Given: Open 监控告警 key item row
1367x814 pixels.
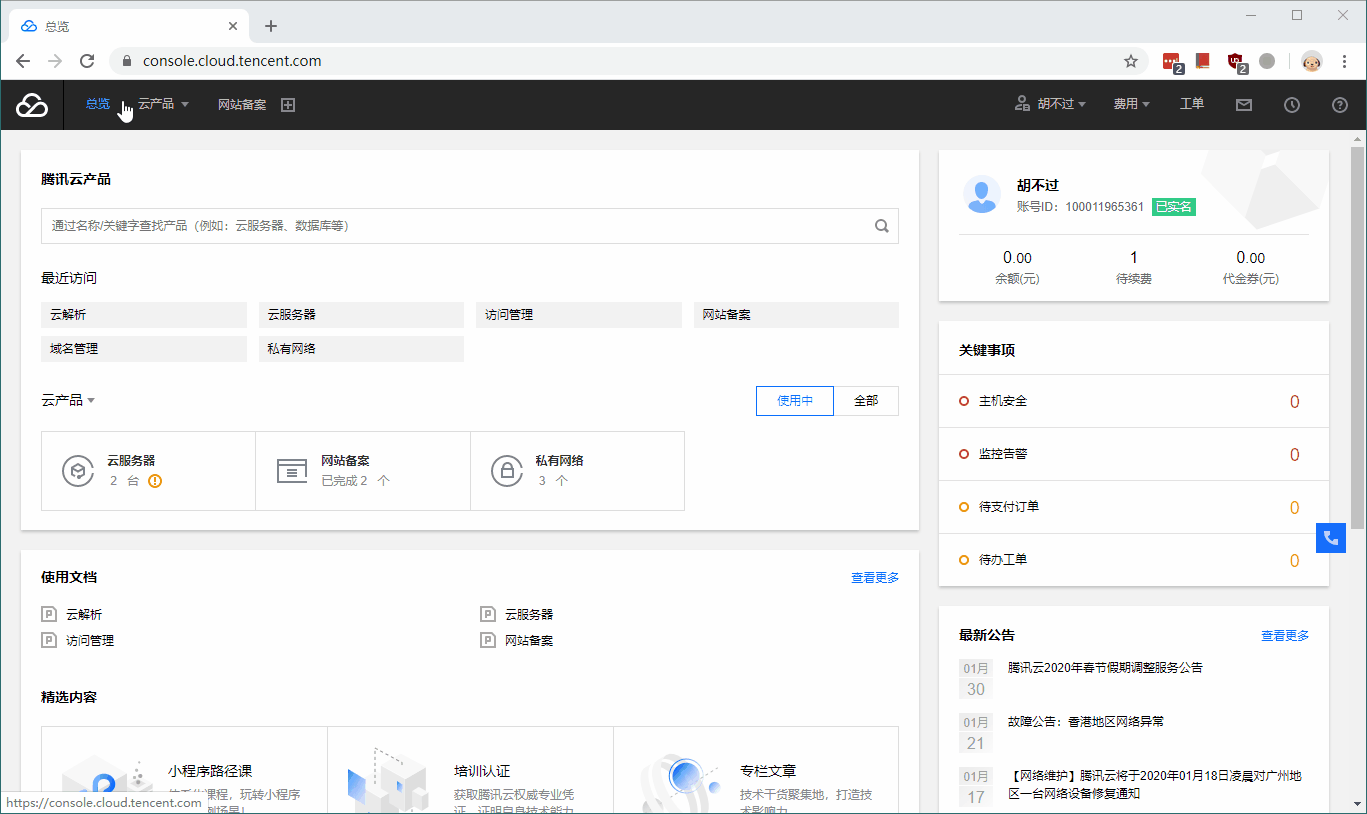Looking at the screenshot, I should point(1134,454).
